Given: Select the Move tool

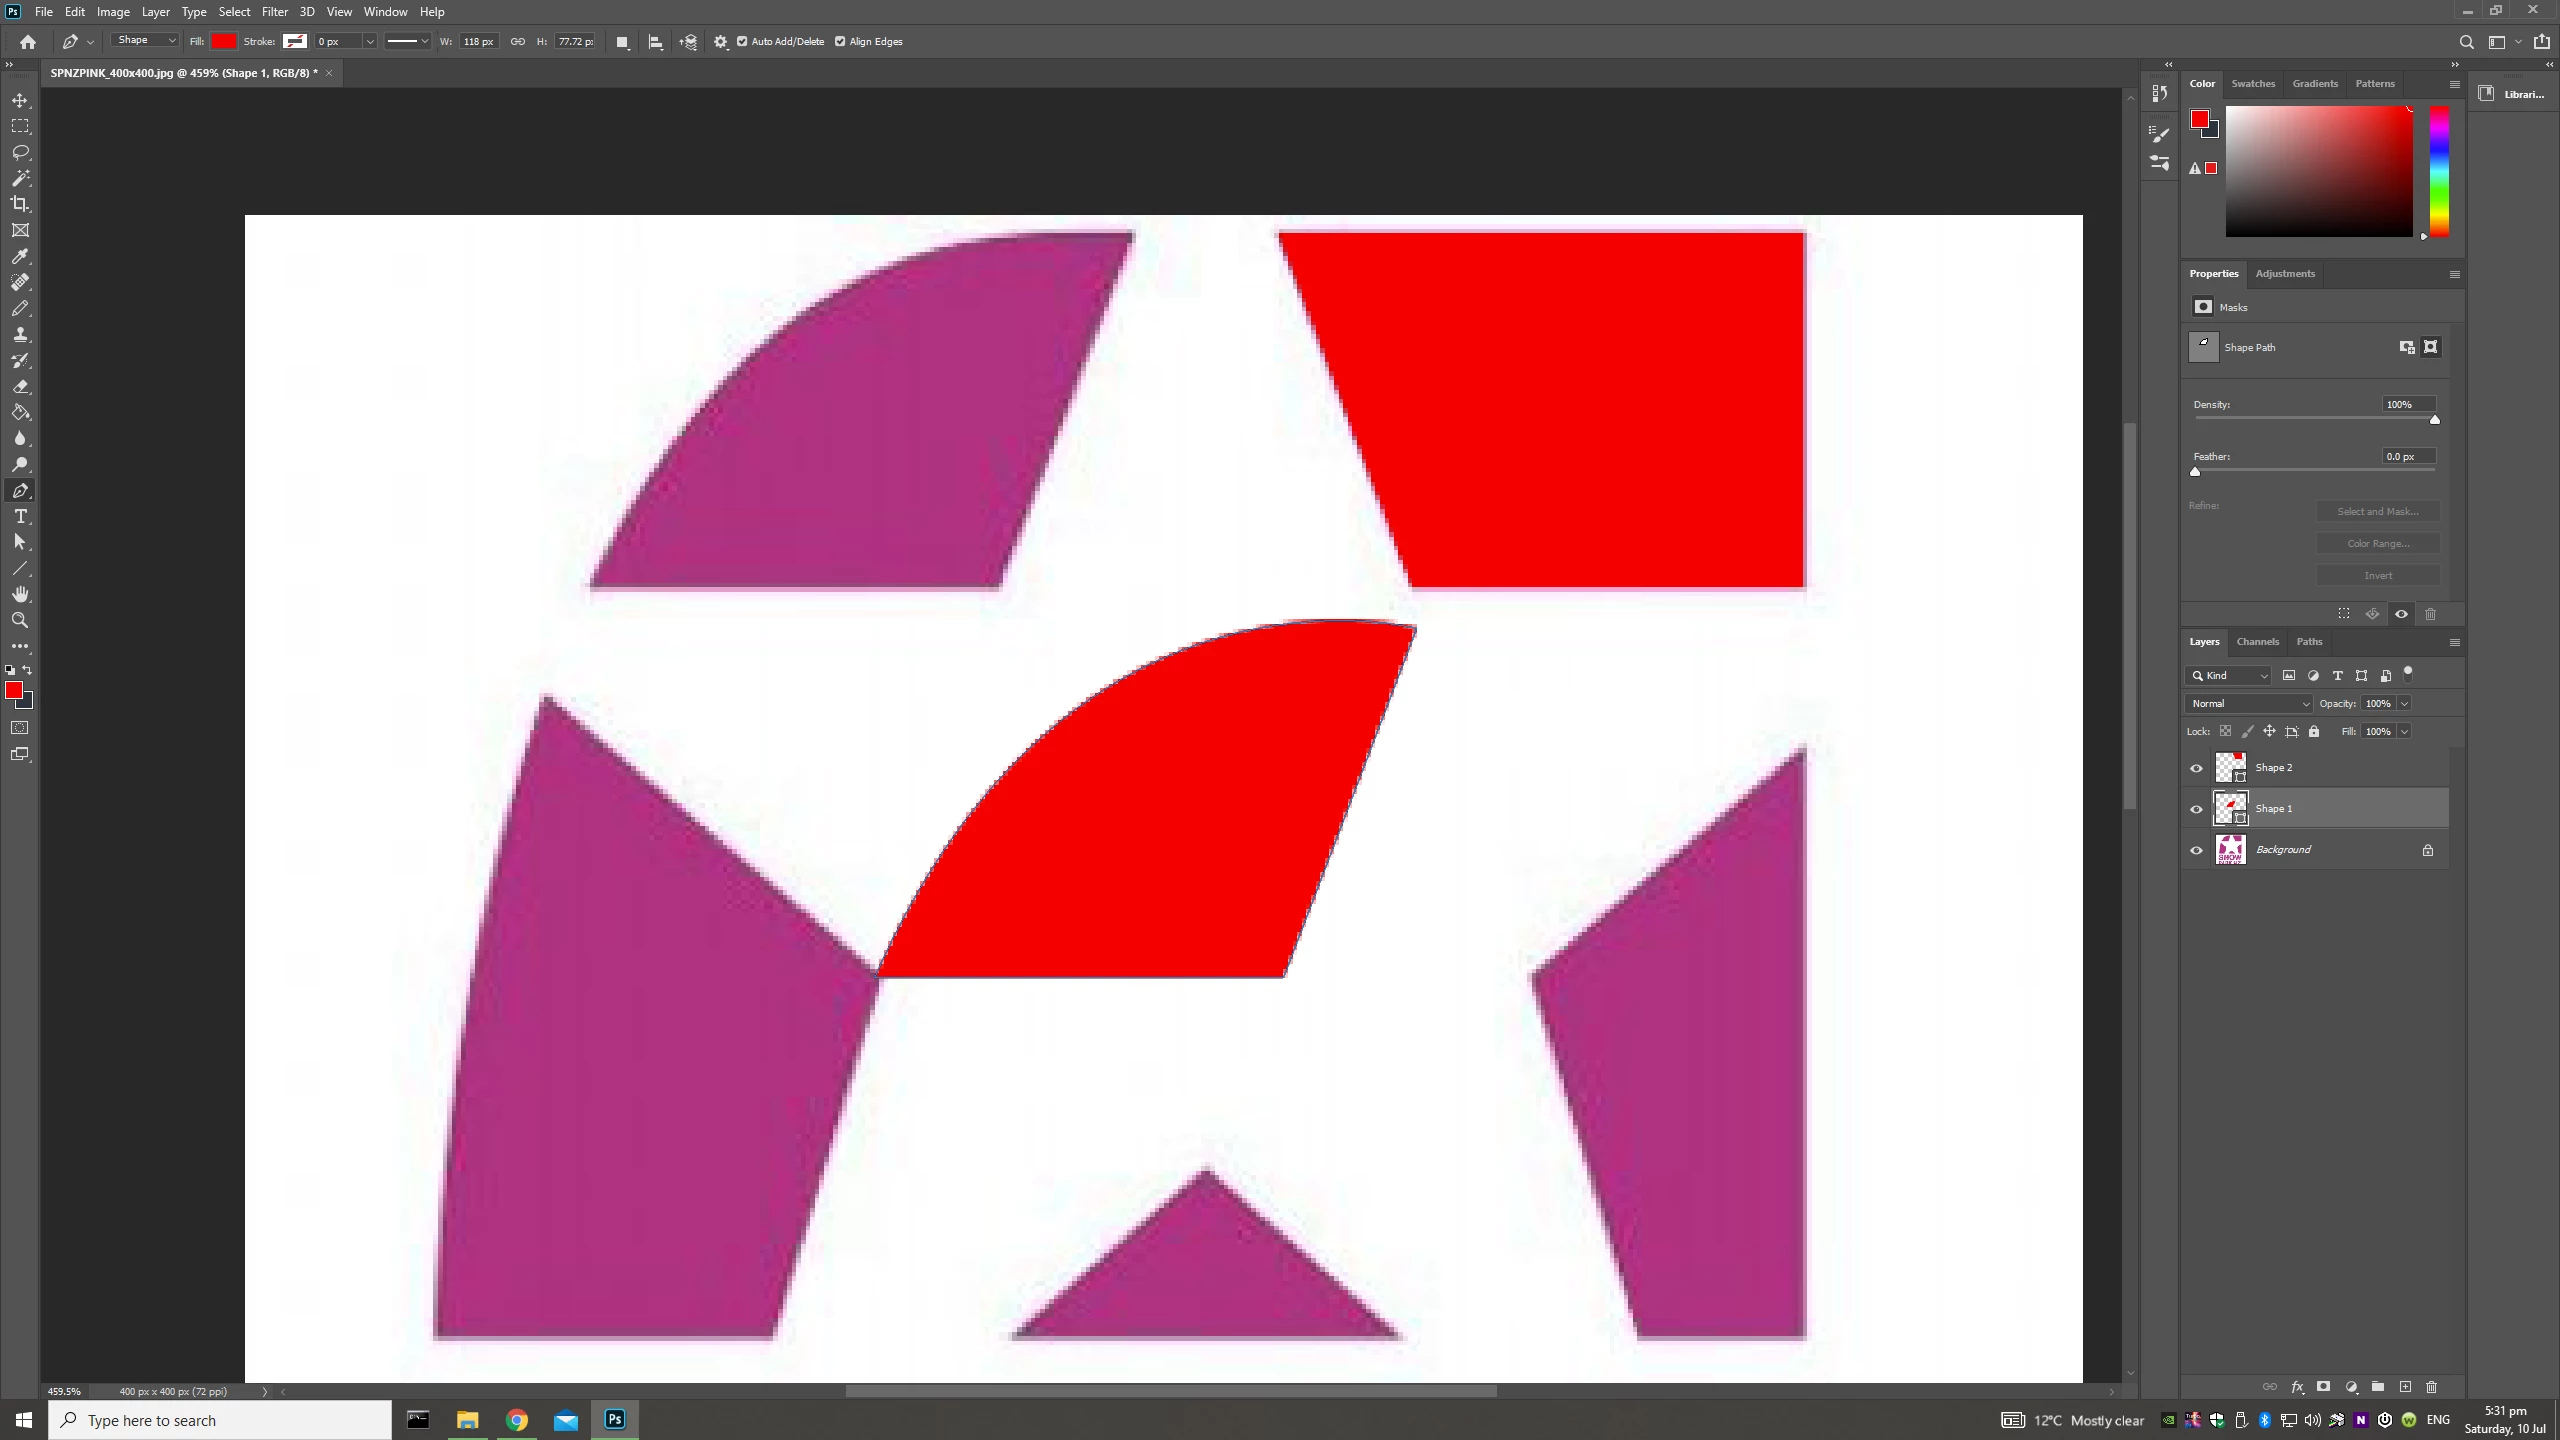Looking at the screenshot, I should (x=20, y=101).
